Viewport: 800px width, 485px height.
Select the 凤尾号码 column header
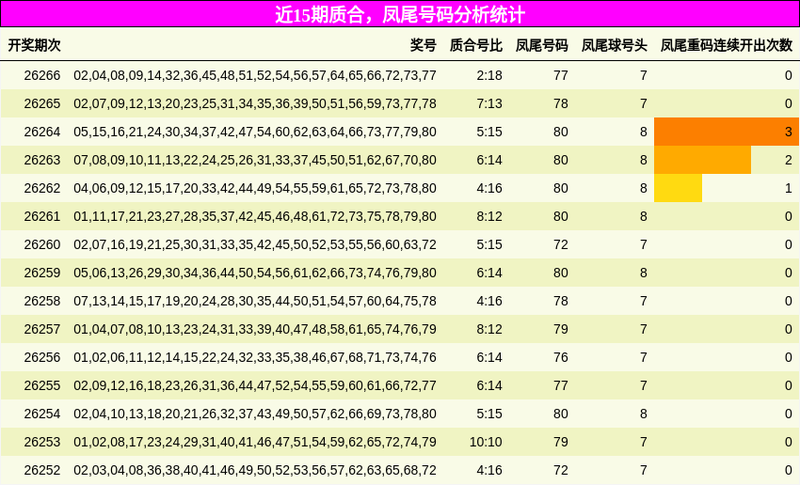click(541, 45)
